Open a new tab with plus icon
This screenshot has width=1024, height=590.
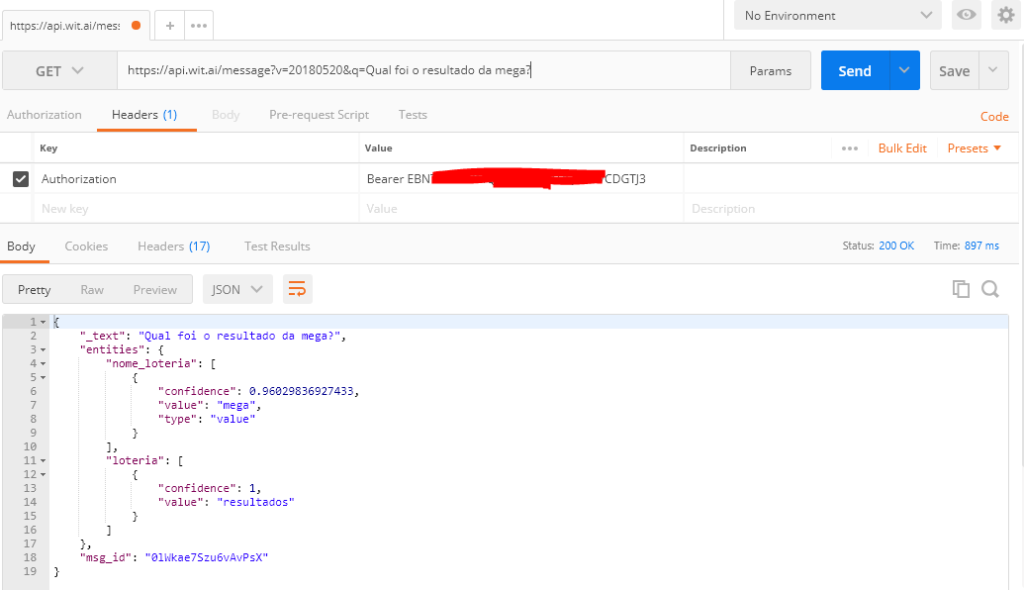(x=170, y=26)
